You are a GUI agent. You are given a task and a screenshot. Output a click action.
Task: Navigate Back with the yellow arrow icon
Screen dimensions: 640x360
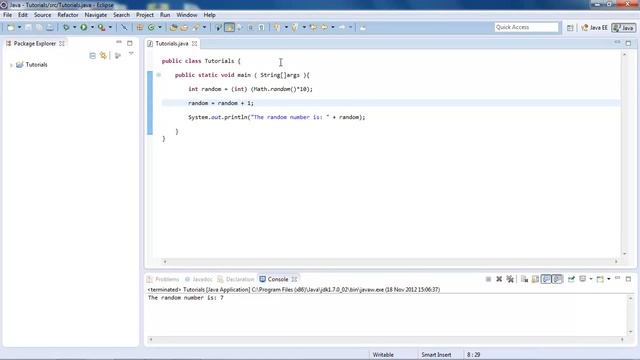click(324, 27)
